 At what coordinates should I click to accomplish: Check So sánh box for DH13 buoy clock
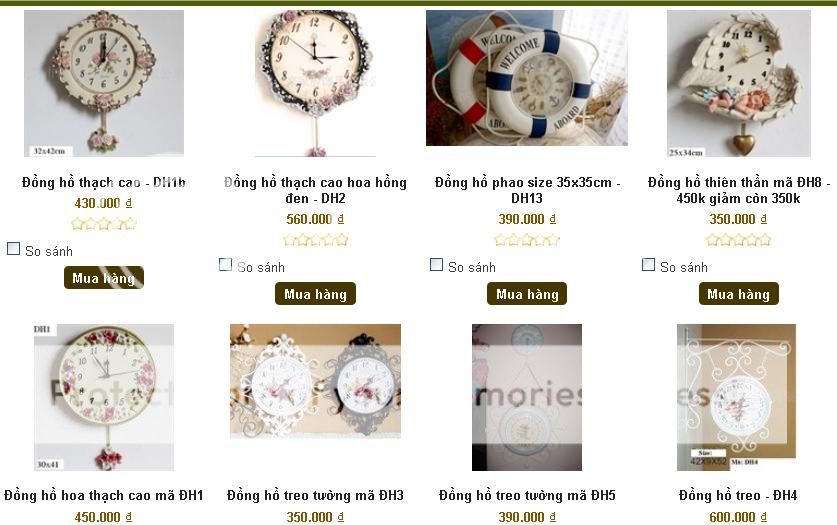click(437, 265)
